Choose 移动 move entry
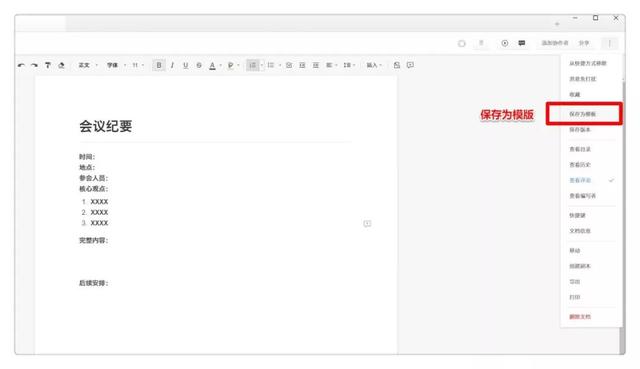This screenshot has height=369, width=640. (x=575, y=250)
